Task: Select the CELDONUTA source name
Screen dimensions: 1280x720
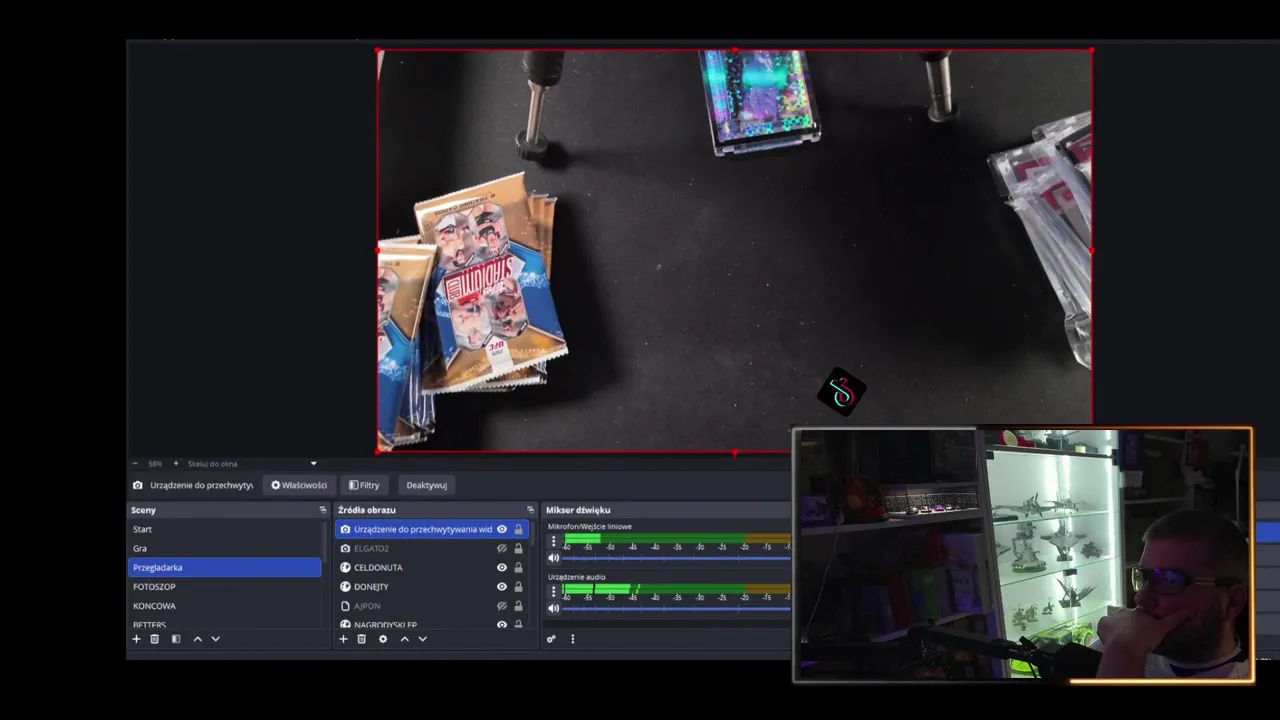Action: coord(378,567)
